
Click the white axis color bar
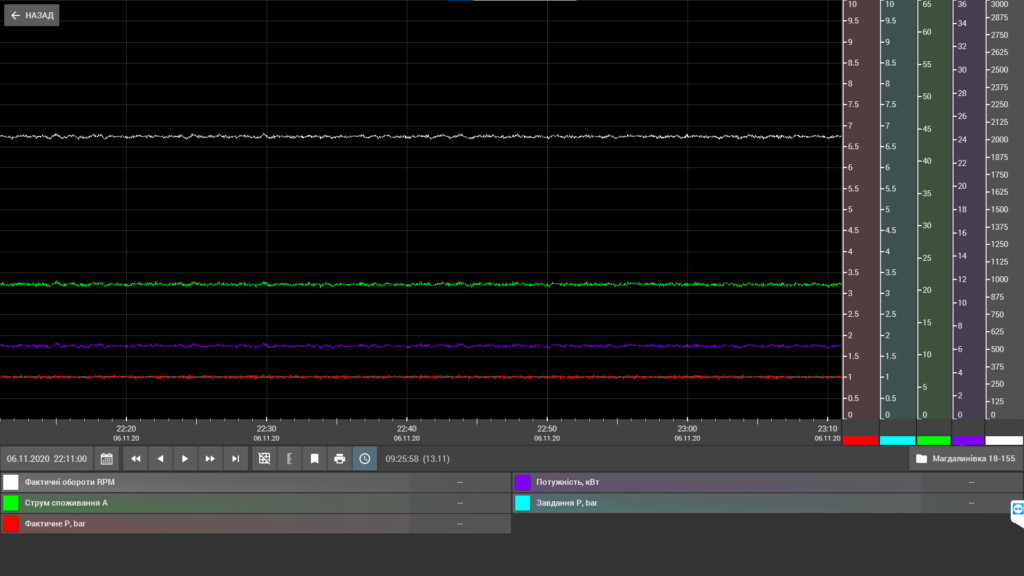click(x=1004, y=441)
